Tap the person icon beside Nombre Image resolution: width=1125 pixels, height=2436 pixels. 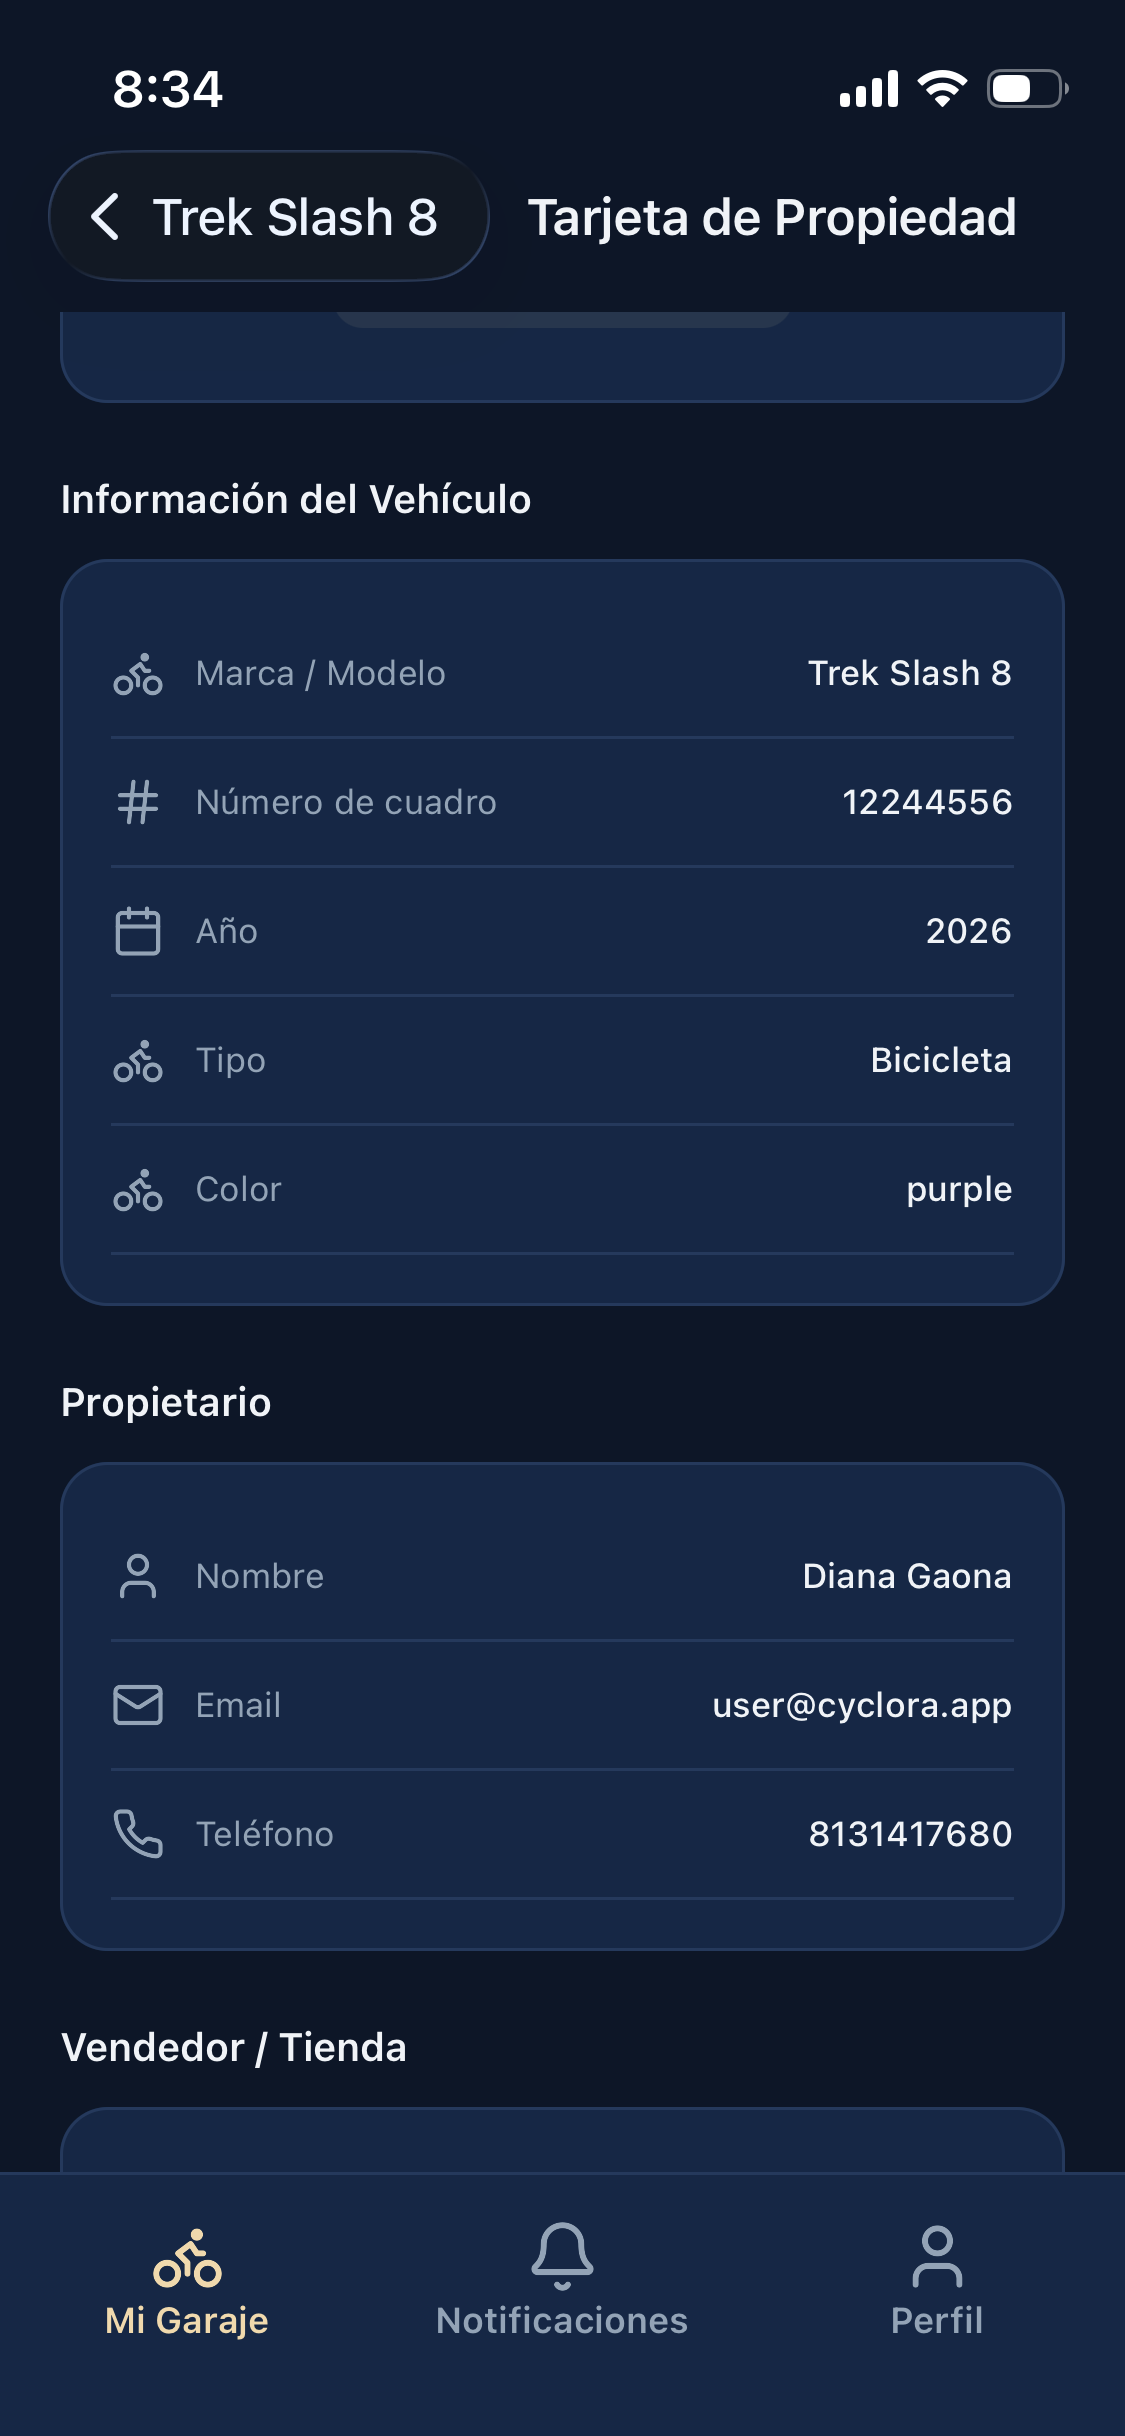coord(138,1576)
